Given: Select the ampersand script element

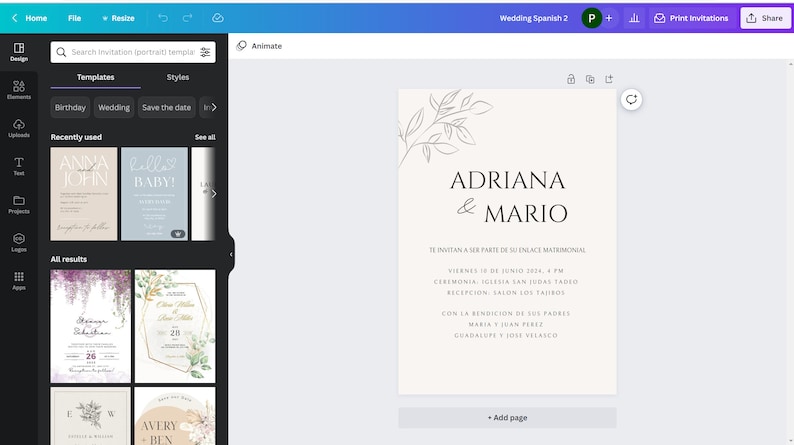Looking at the screenshot, I should pyautogui.click(x=466, y=207).
